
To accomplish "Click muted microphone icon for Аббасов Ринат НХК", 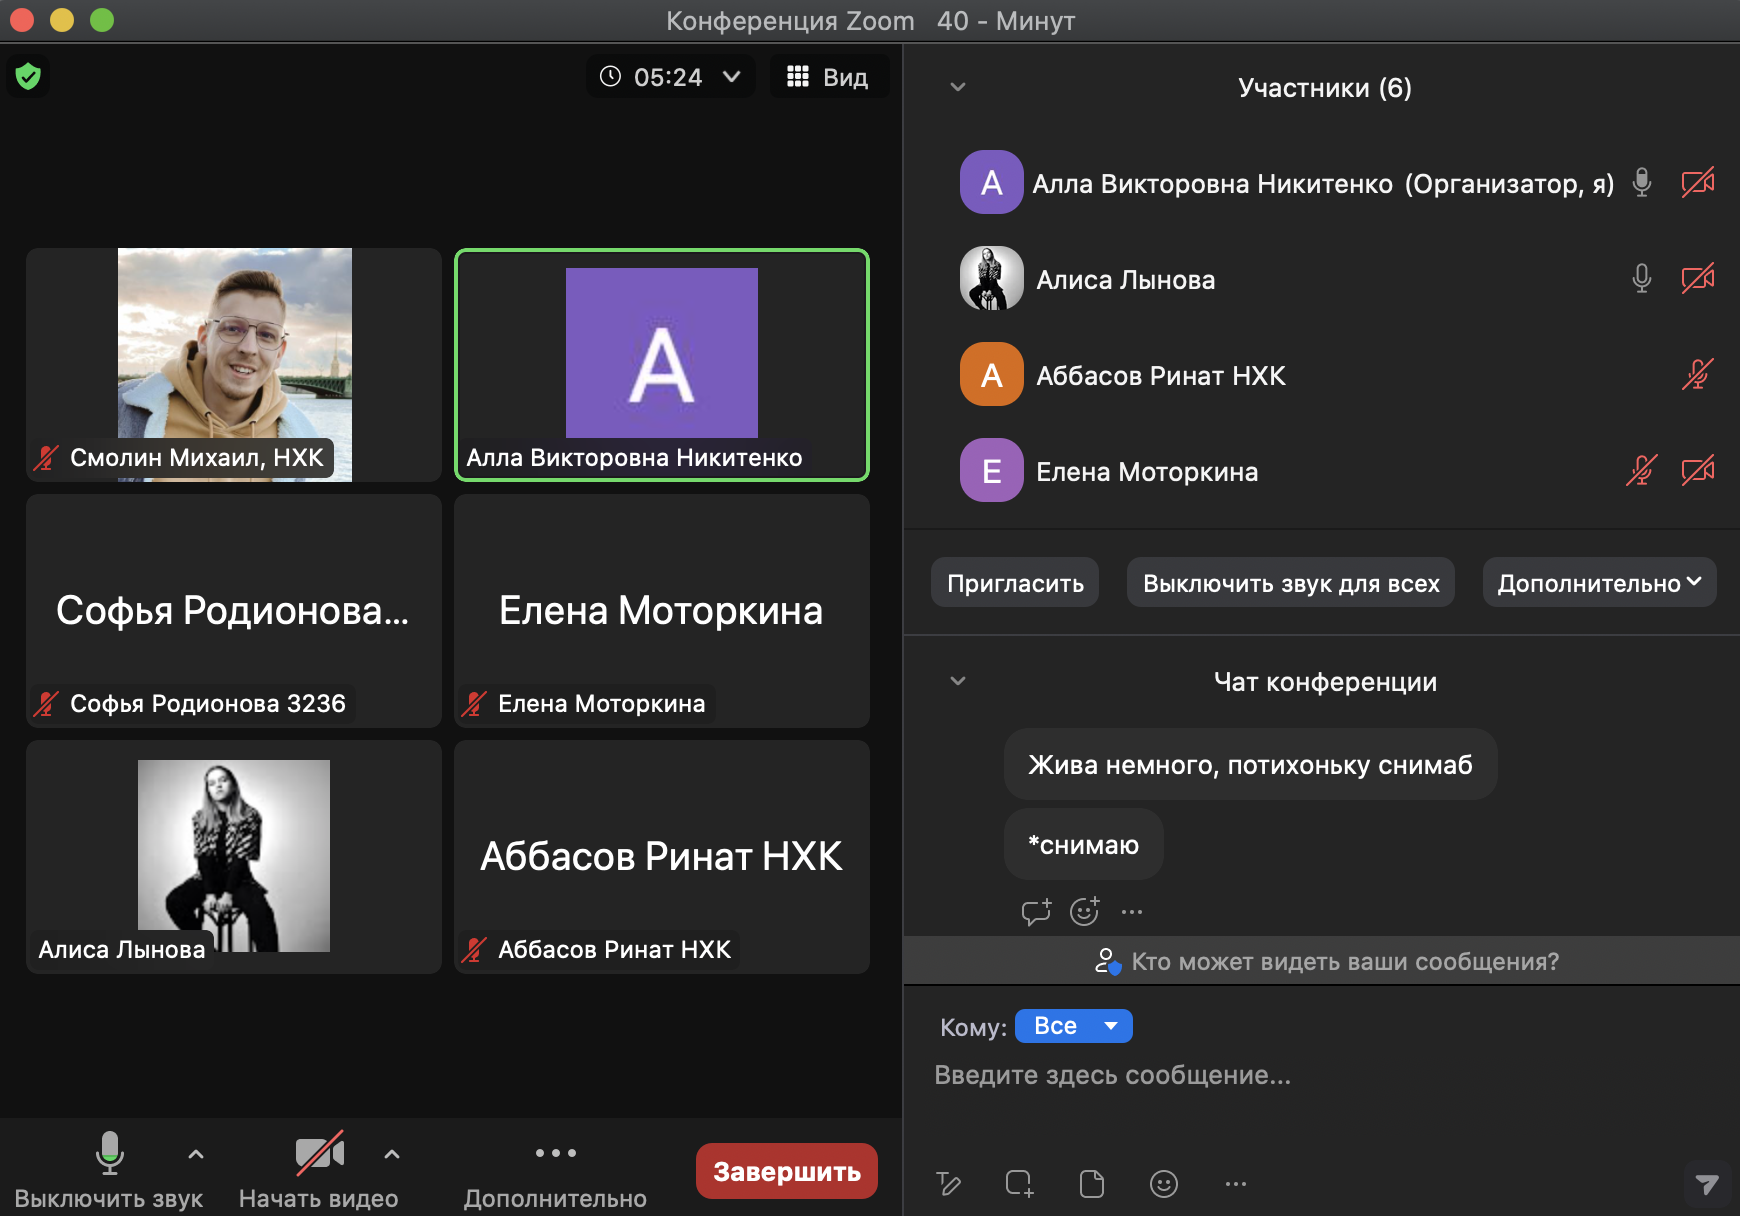I will click(1698, 374).
